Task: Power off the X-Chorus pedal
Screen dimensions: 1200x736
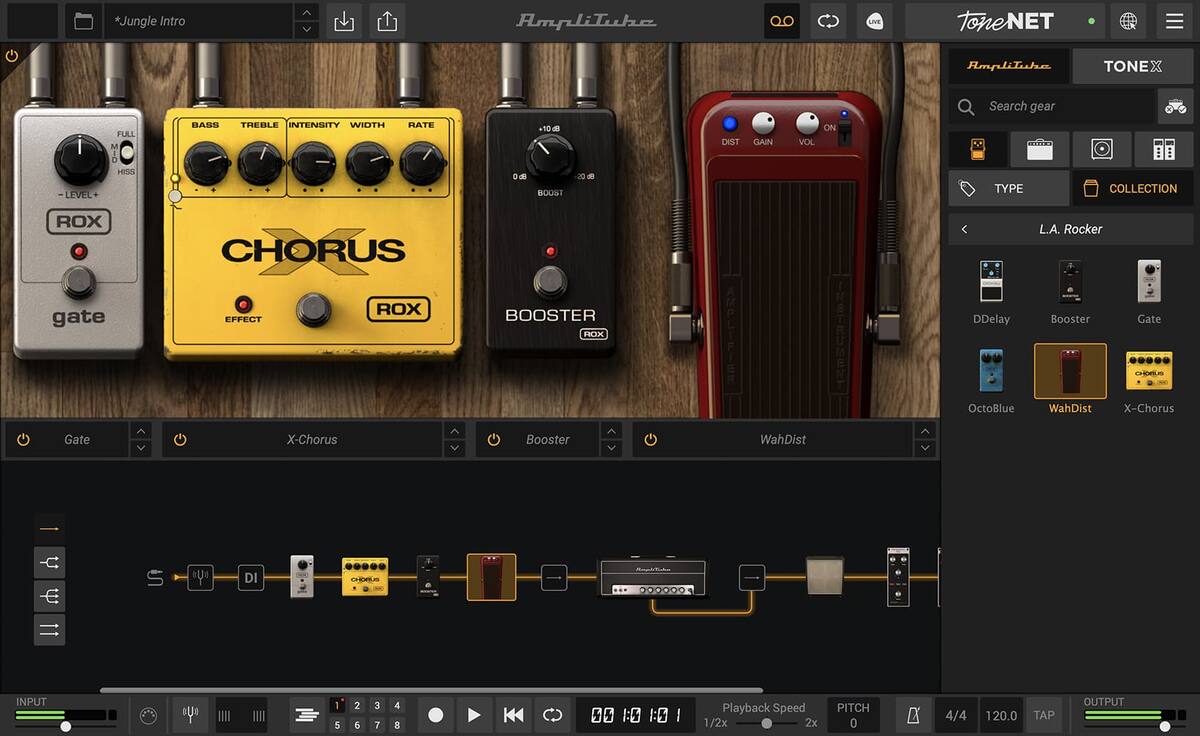Action: (179, 439)
